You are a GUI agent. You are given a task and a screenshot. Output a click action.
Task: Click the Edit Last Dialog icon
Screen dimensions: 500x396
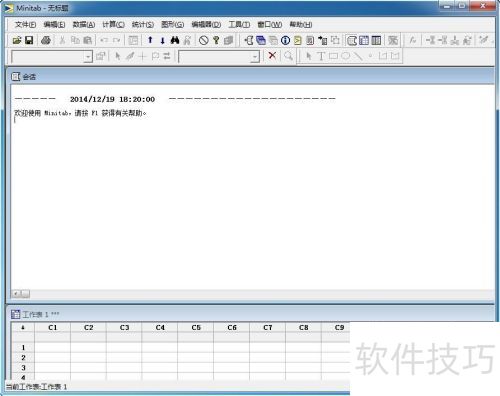[x=133, y=40]
